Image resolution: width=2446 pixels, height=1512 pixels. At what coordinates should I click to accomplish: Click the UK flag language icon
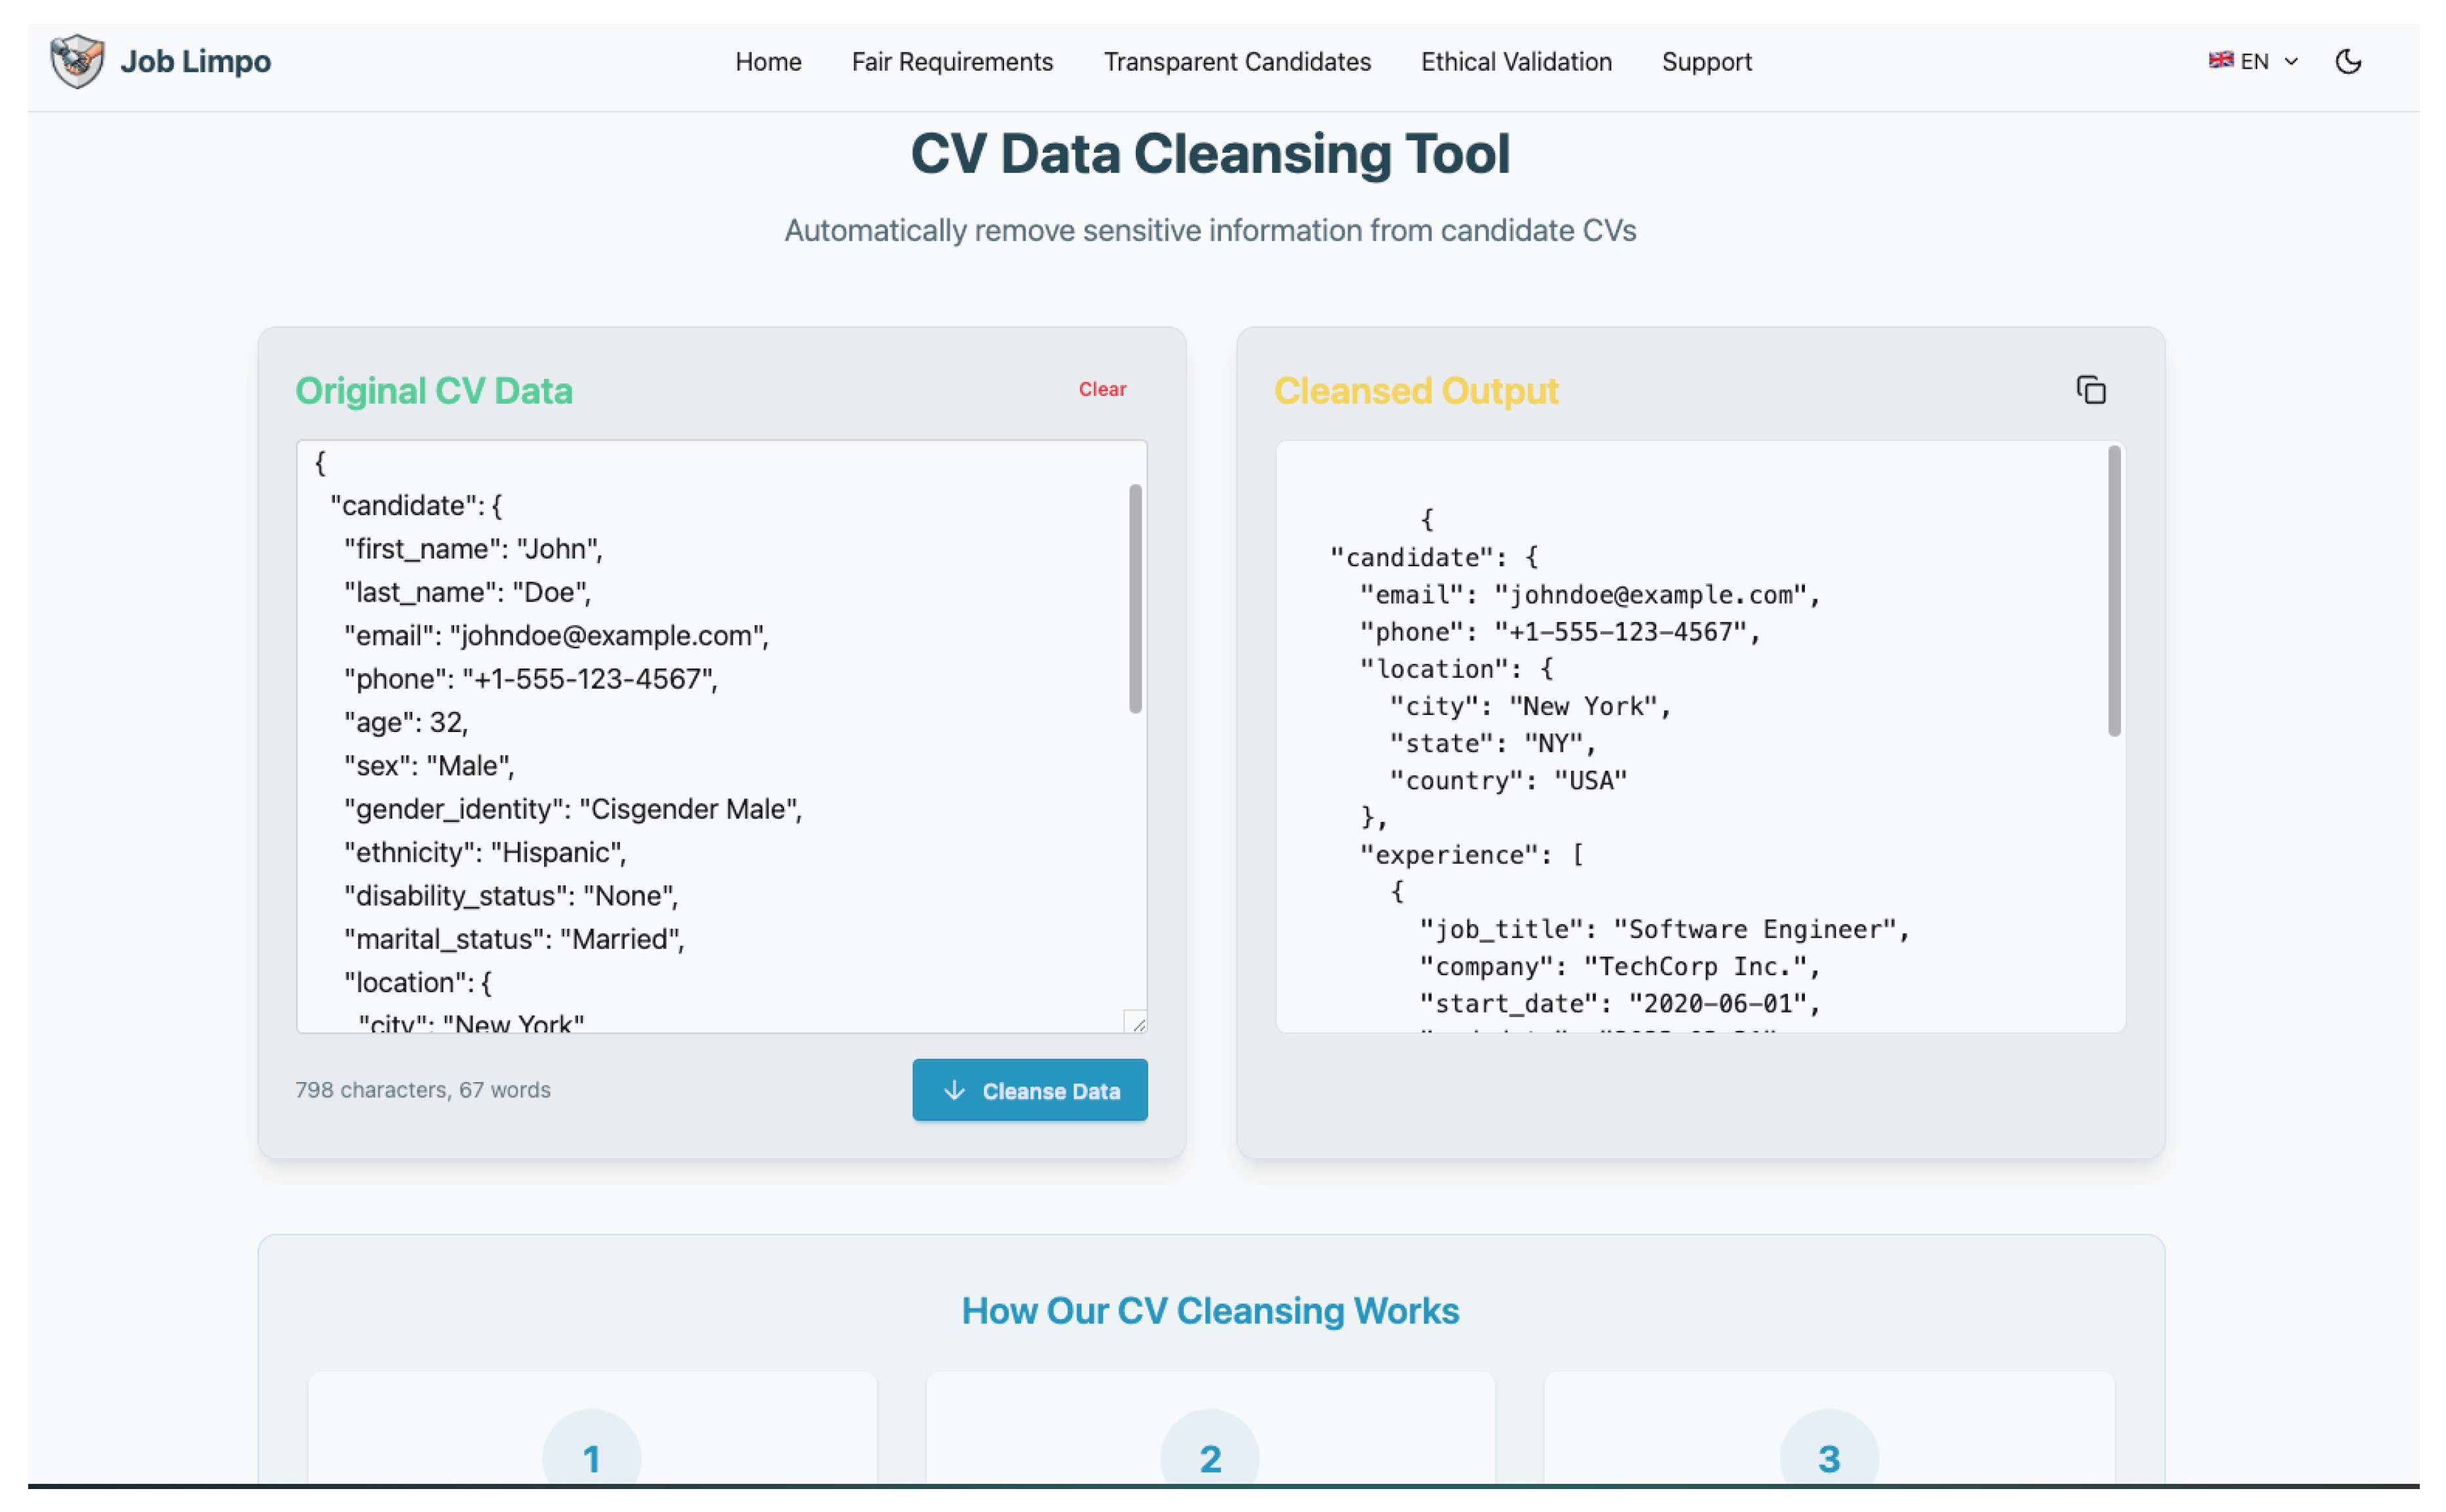click(x=2220, y=60)
